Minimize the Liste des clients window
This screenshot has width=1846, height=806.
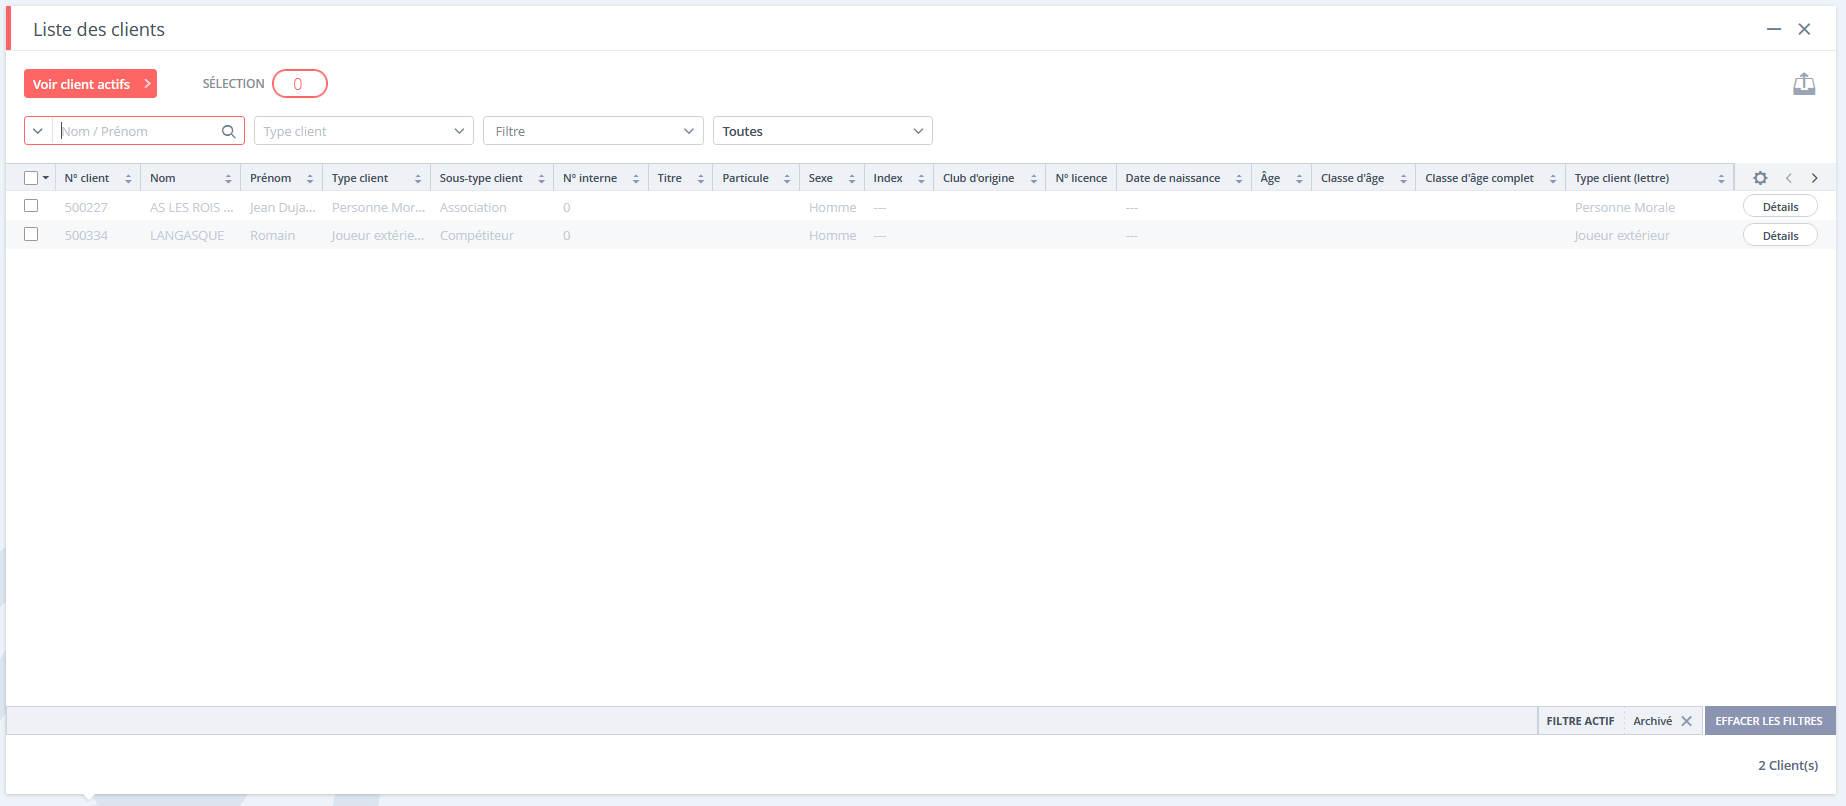pyautogui.click(x=1774, y=29)
